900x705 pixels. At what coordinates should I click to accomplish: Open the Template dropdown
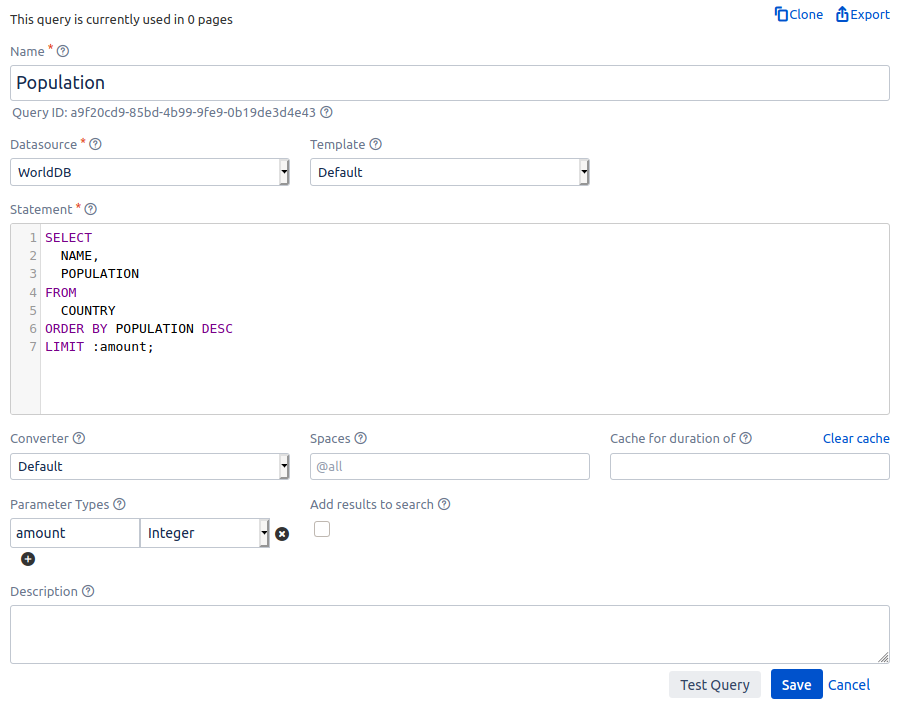[450, 172]
